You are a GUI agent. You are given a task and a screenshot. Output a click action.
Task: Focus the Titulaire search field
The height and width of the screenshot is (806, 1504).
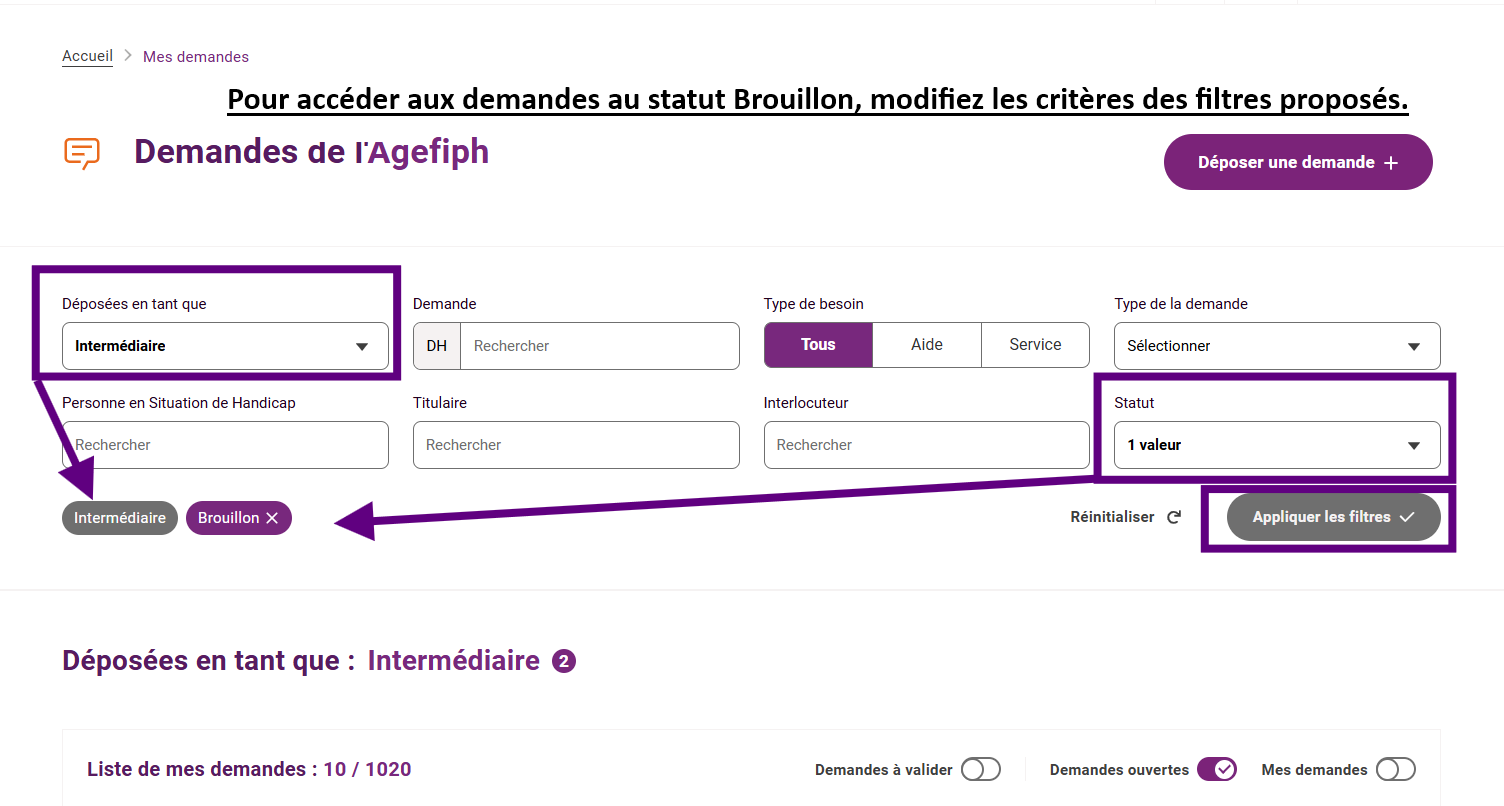coord(576,445)
